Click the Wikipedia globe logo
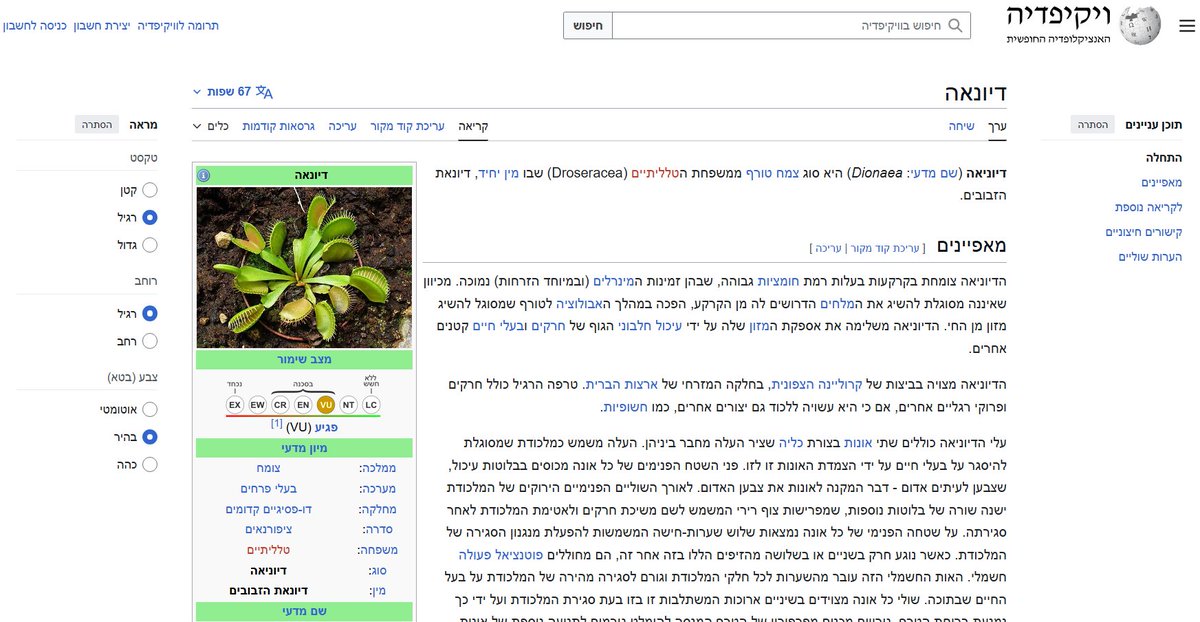The width and height of the screenshot is (1200, 622). tap(1140, 25)
